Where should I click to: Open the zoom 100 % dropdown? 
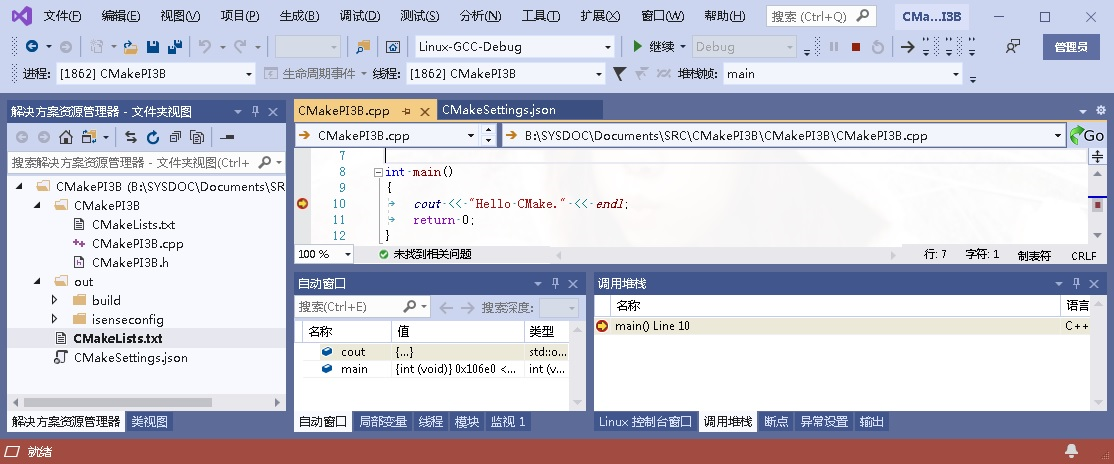click(x=348, y=254)
